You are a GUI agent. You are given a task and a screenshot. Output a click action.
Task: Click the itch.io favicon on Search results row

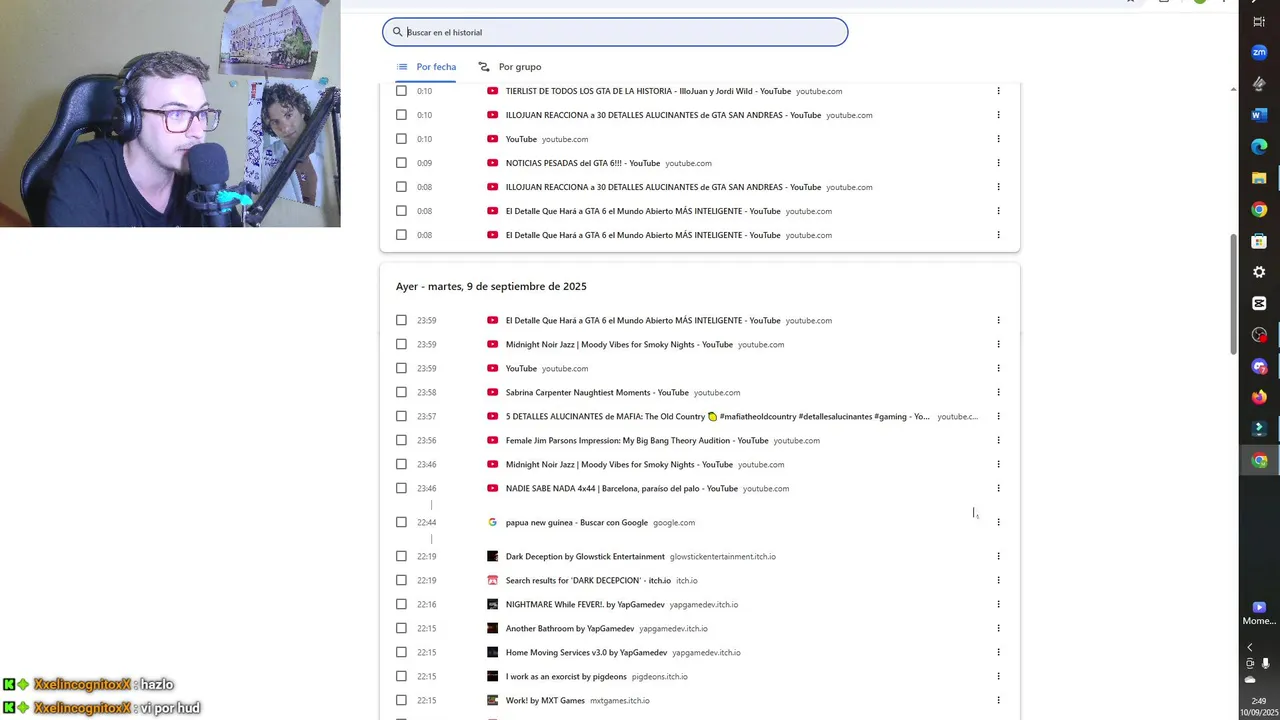[492, 580]
